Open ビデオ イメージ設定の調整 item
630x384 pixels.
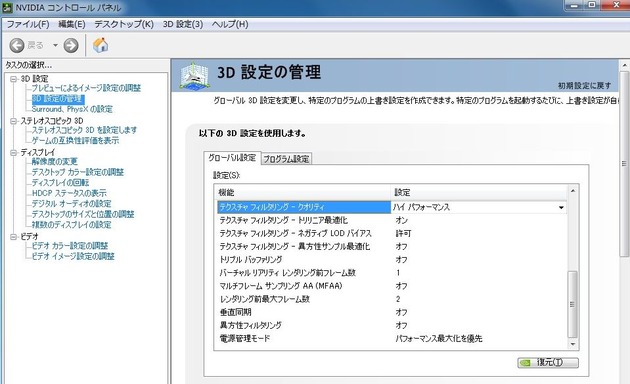[73, 256]
